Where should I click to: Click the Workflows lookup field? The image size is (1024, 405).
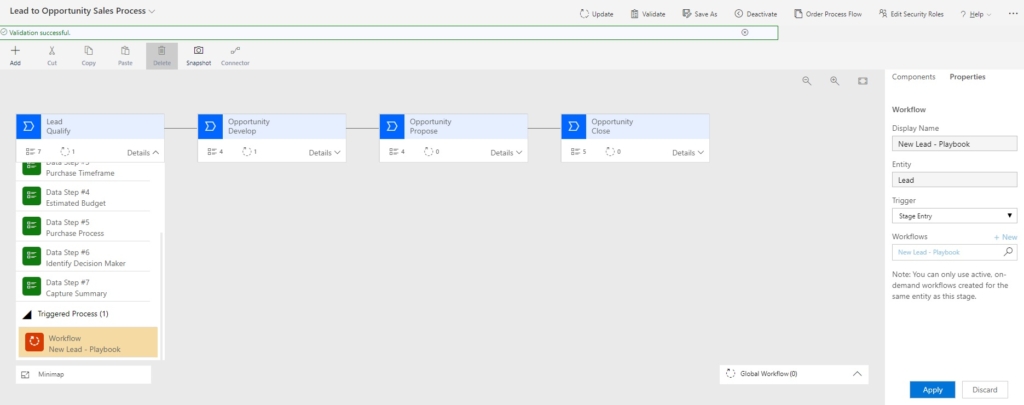pyautogui.click(x=954, y=251)
